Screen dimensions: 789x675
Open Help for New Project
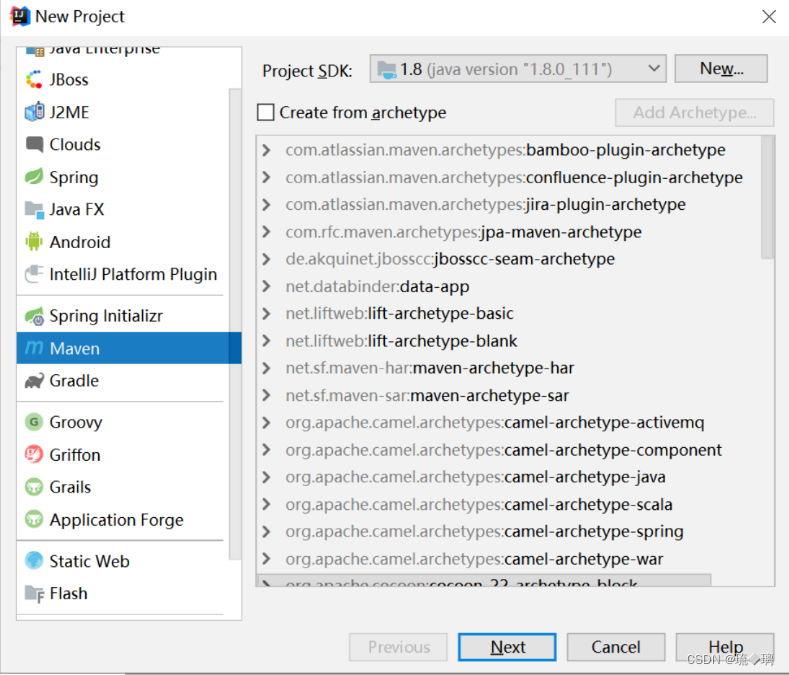[x=725, y=647]
